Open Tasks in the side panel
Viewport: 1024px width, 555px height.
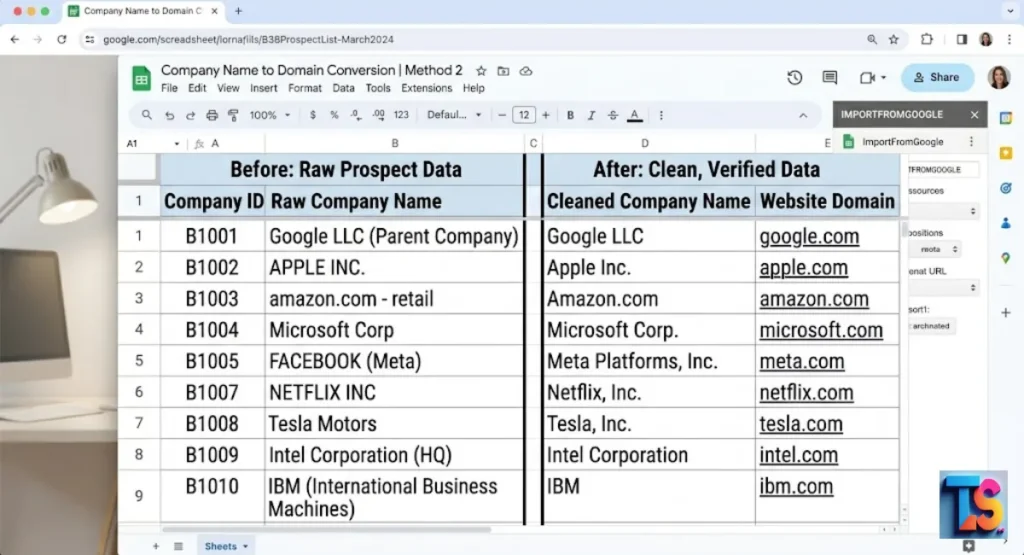click(1006, 188)
